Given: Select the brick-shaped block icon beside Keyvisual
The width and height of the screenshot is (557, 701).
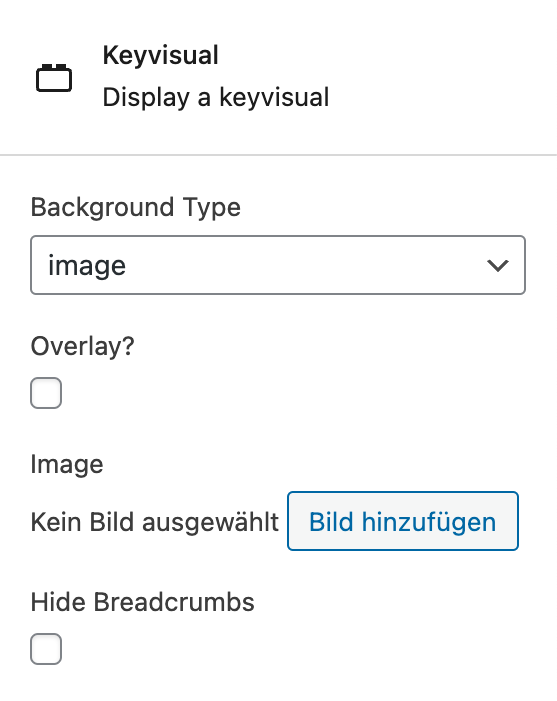Looking at the screenshot, I should [54, 78].
